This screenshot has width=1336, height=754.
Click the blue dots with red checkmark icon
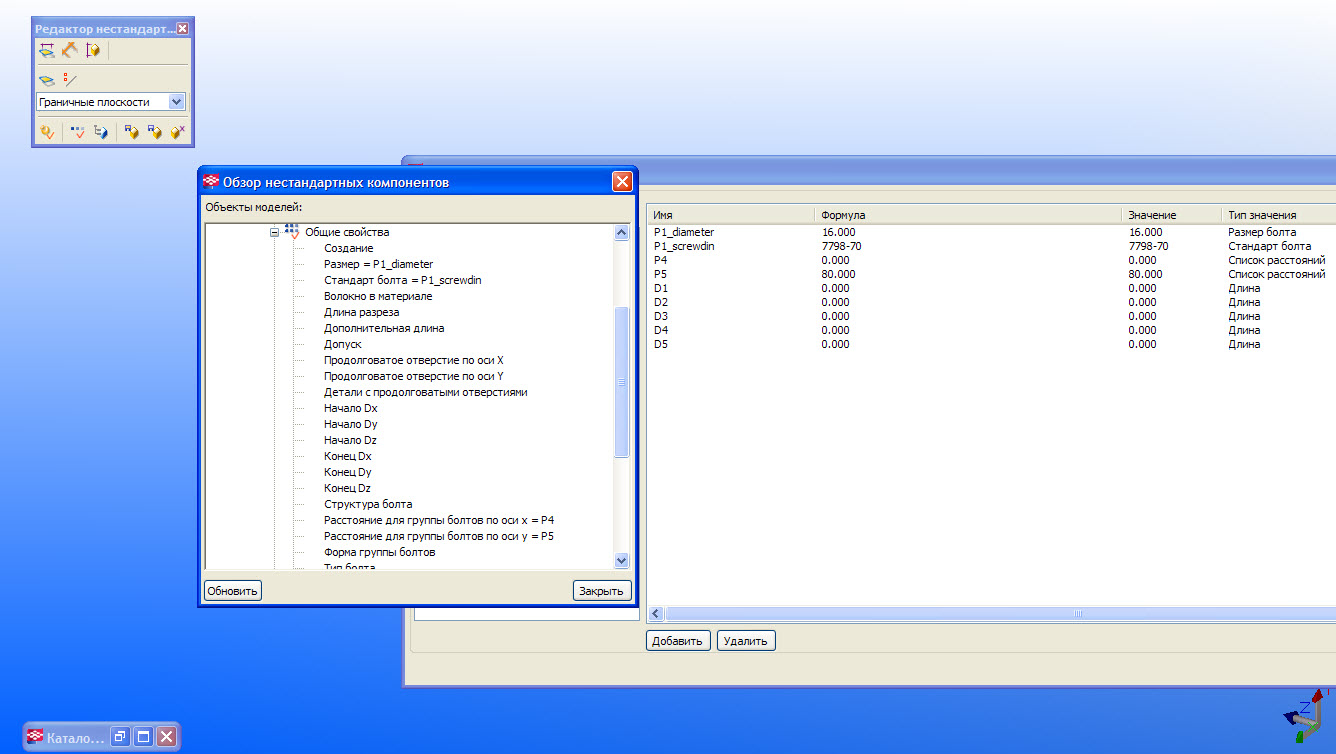point(77,131)
